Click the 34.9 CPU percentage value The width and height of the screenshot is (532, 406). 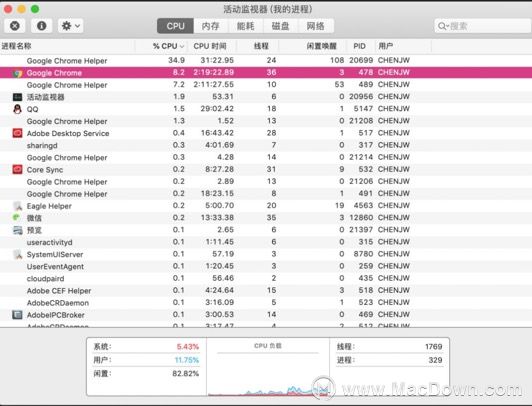pos(176,60)
